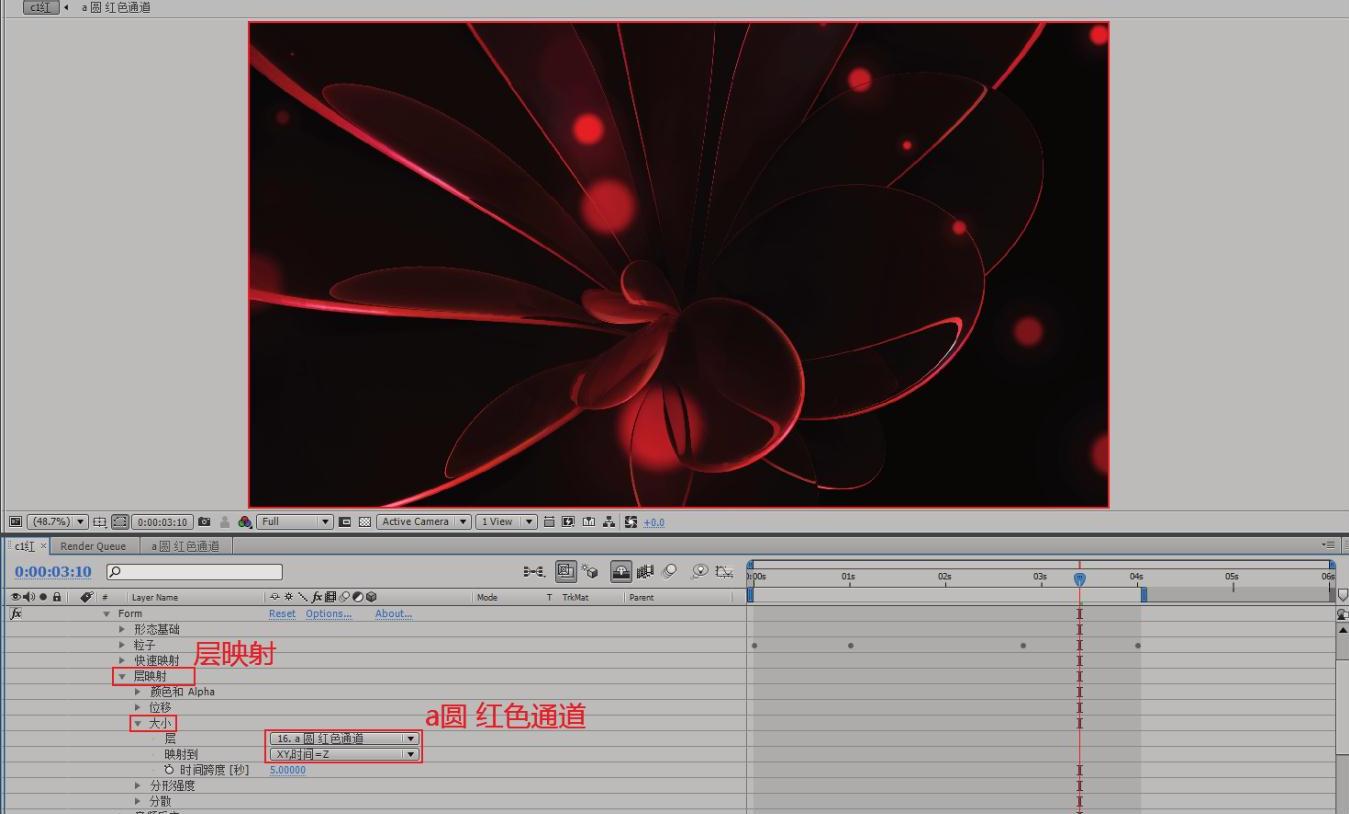Image resolution: width=1349 pixels, height=814 pixels.
Task: Click the work area end handle near 04s
Action: [1143, 594]
